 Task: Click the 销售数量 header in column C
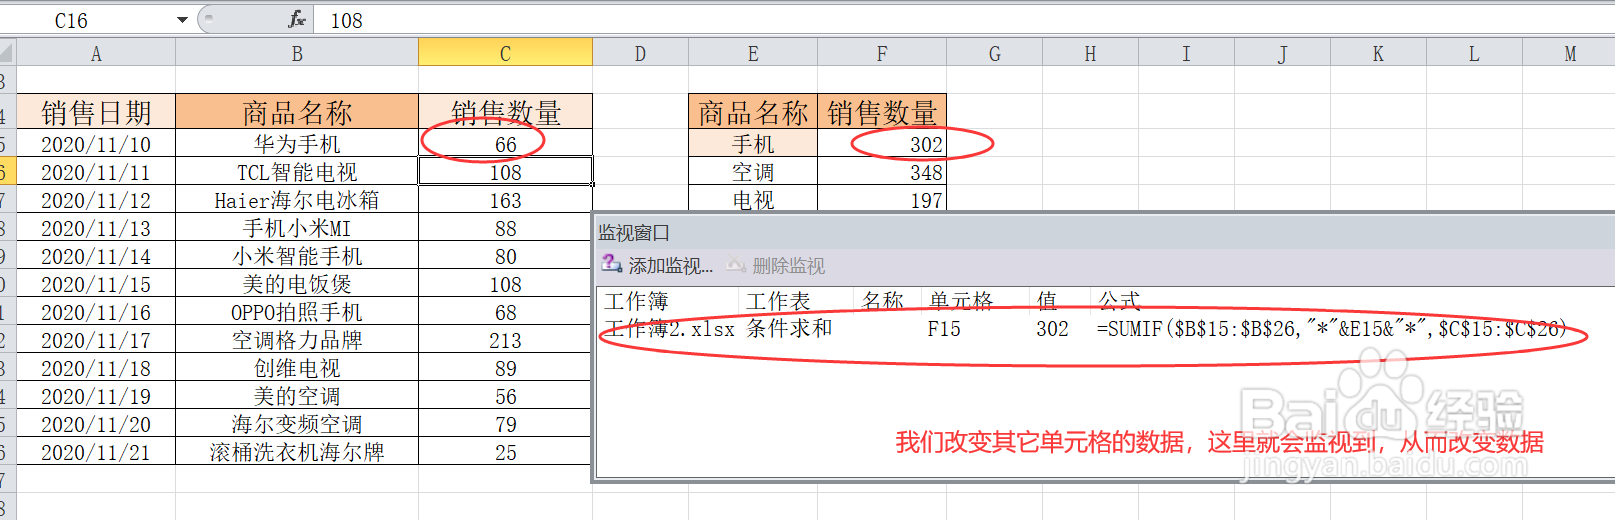[505, 112]
